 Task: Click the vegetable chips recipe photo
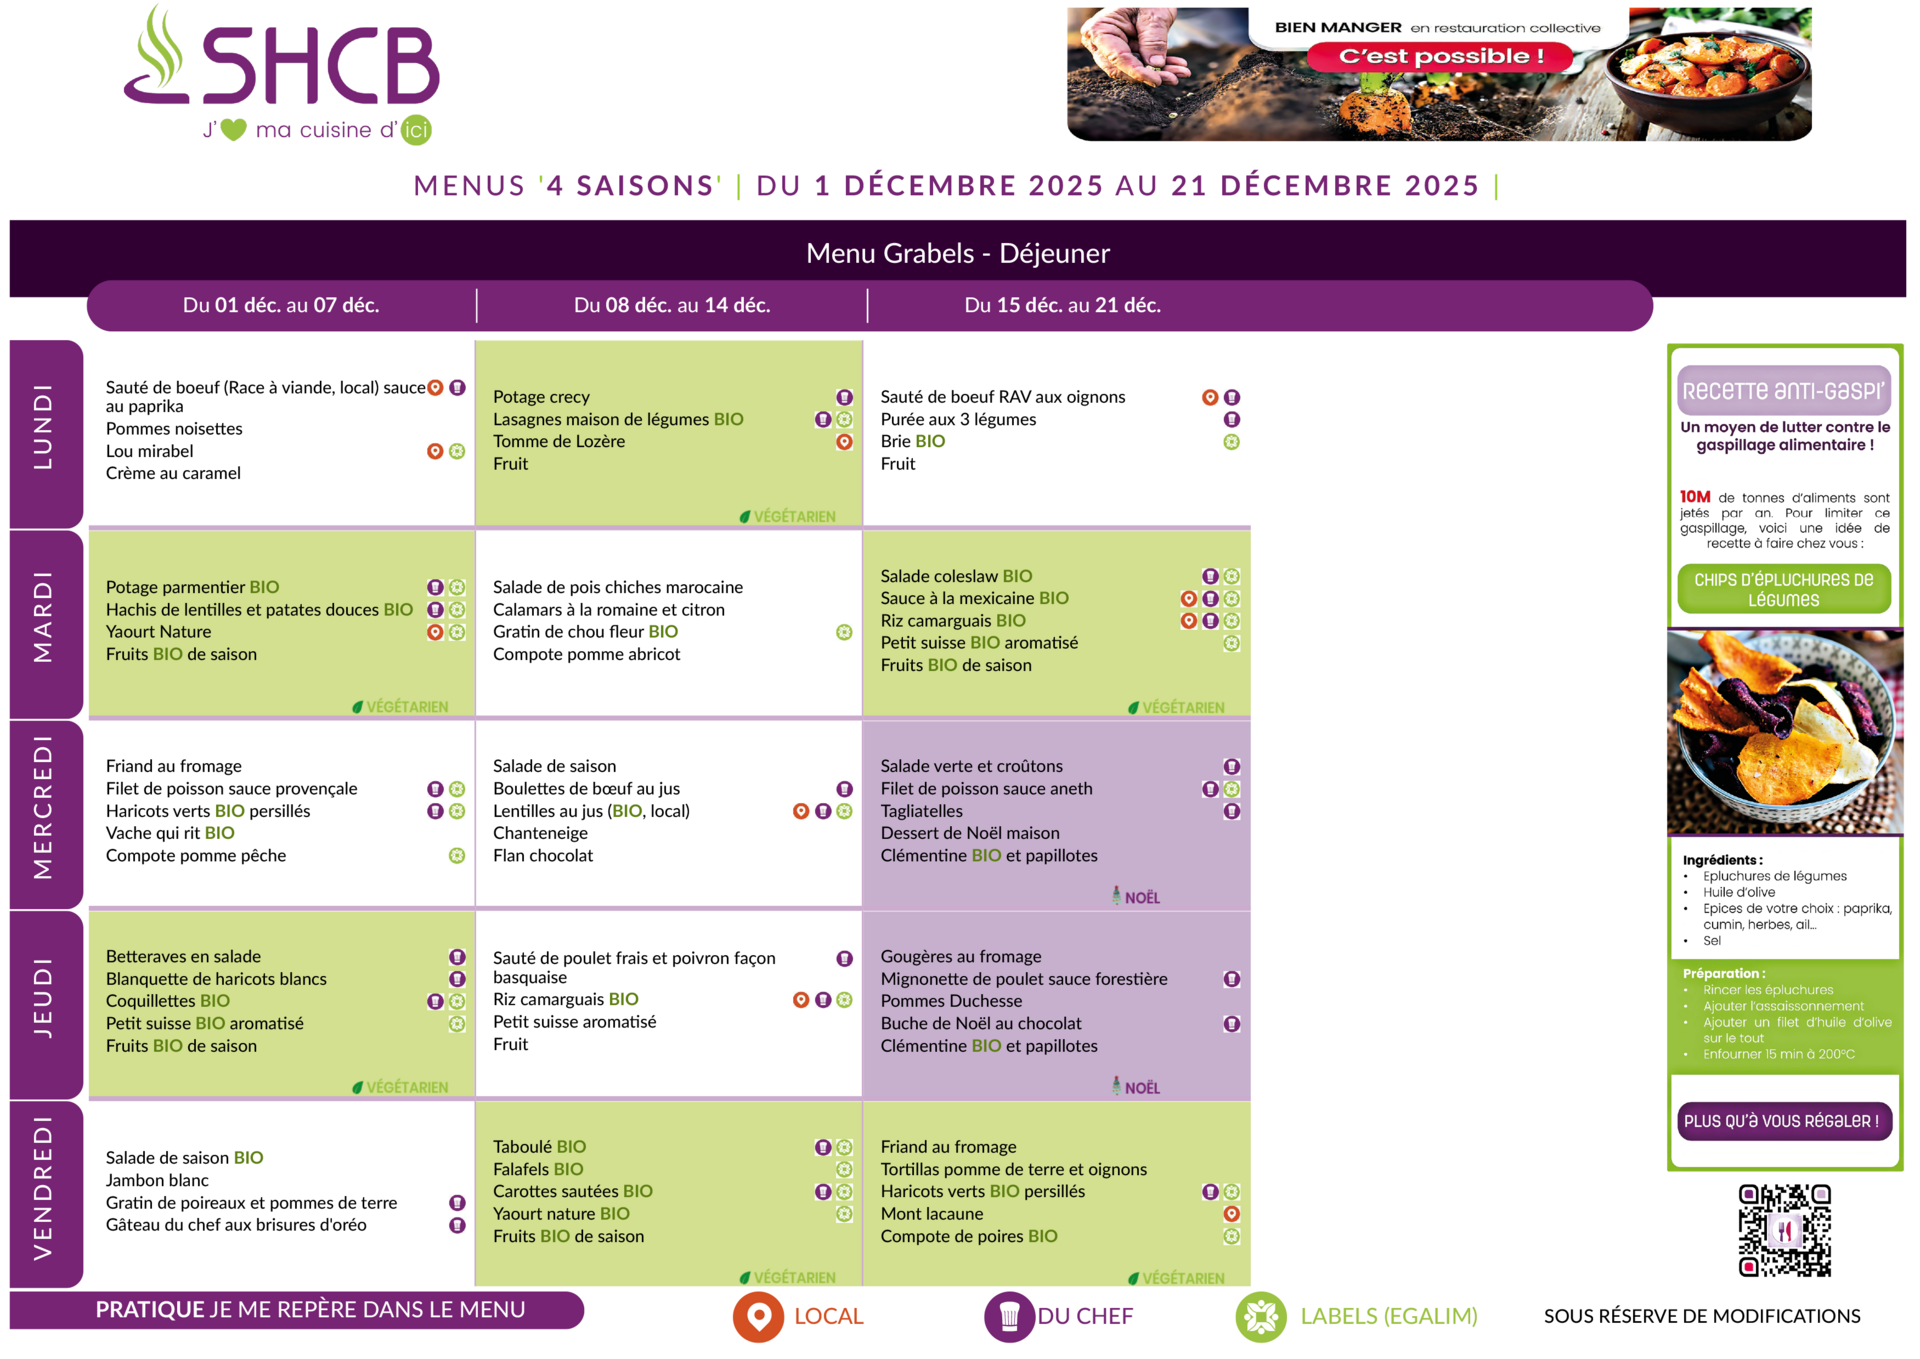tap(1784, 731)
